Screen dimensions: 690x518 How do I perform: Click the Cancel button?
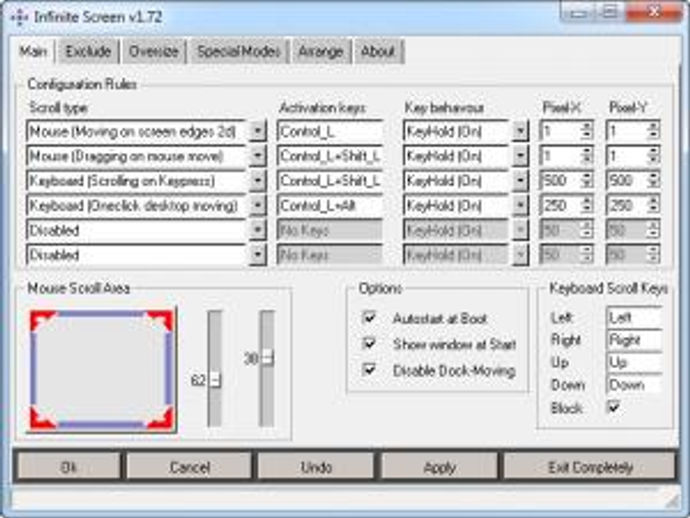190,467
